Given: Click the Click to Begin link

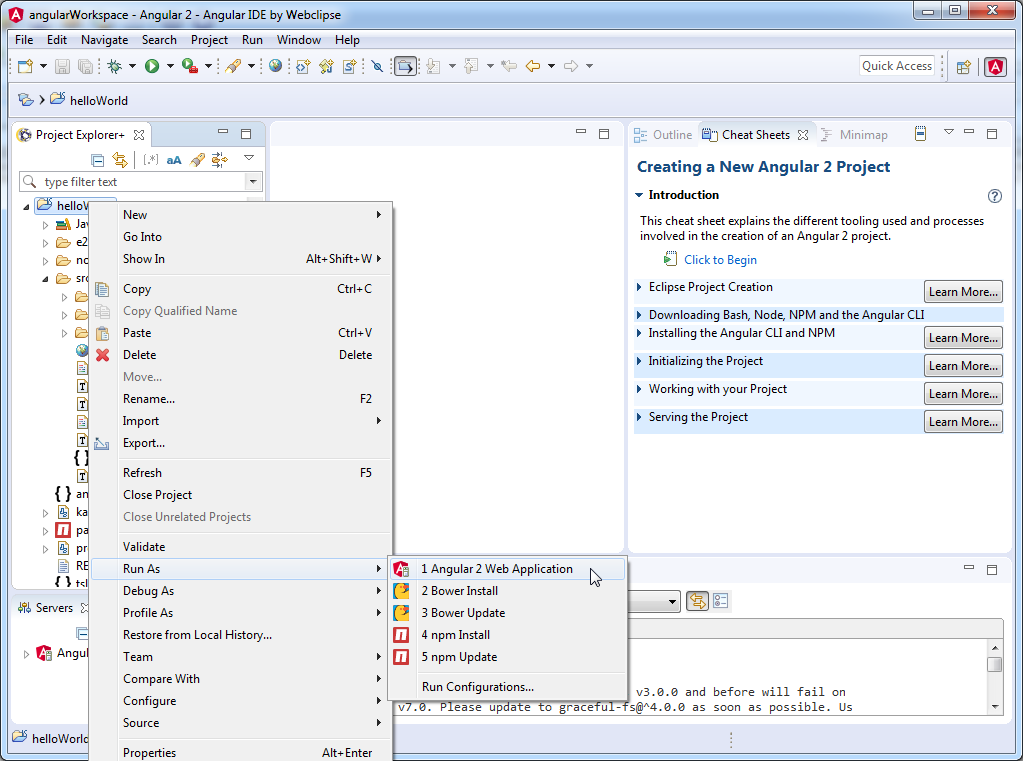Looking at the screenshot, I should [720, 260].
